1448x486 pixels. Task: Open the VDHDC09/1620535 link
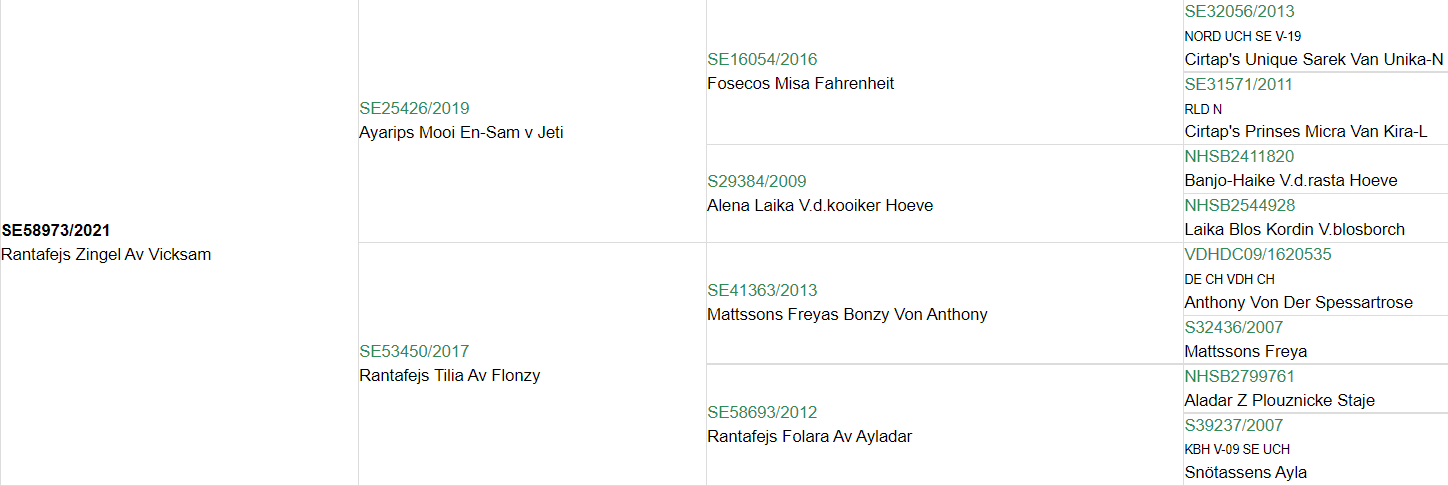click(1258, 254)
